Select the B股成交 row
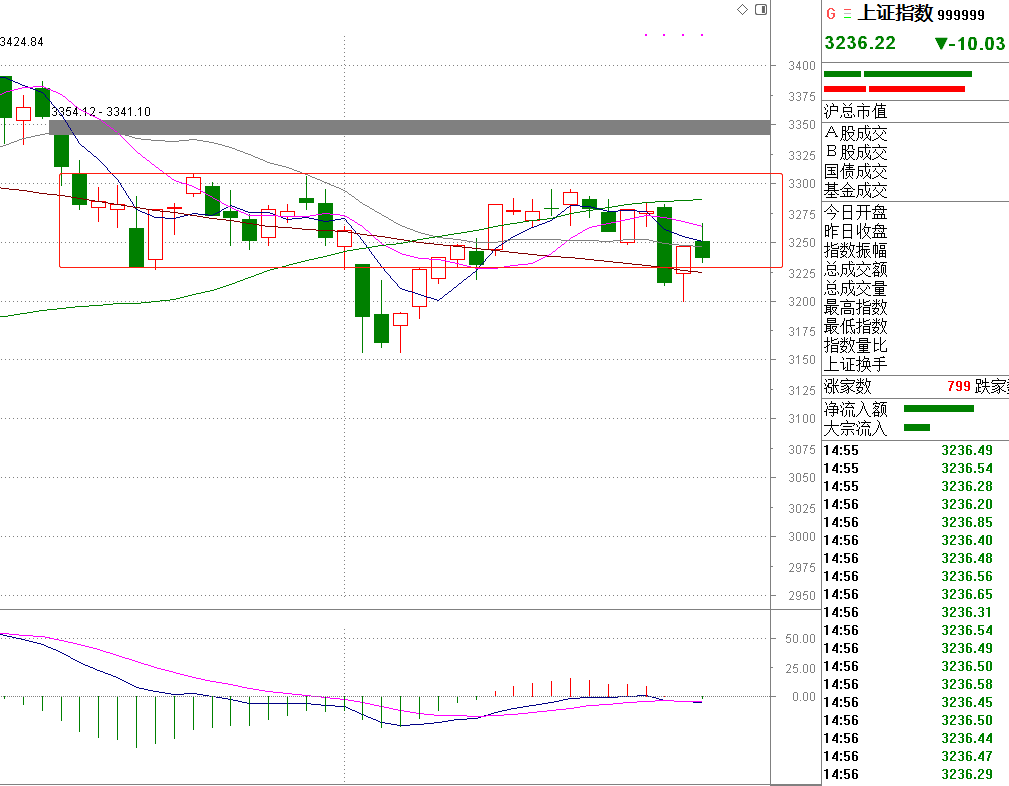This screenshot has height=786, width=1009. click(916, 153)
